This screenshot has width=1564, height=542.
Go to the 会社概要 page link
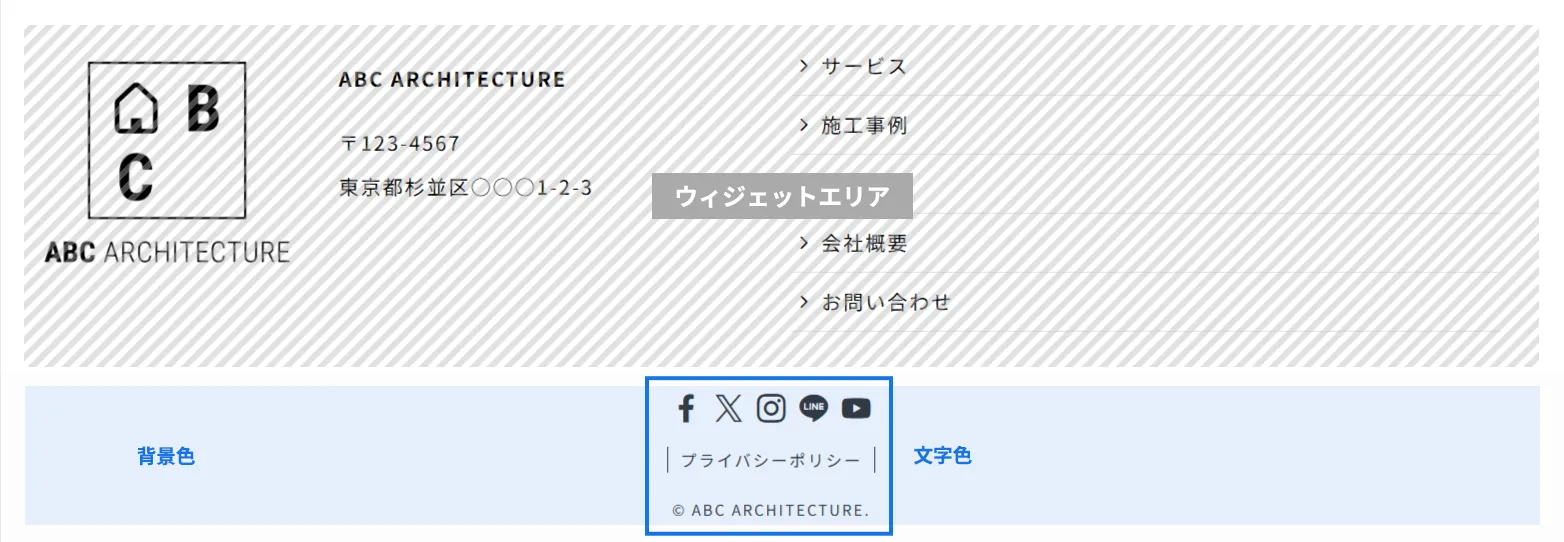(x=864, y=243)
